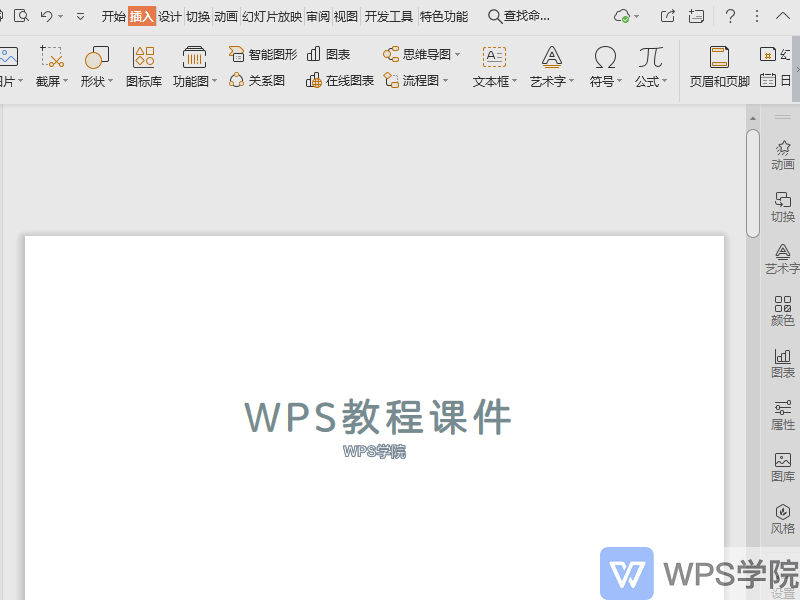Open the 颜色 color scheme panel
The height and width of the screenshot is (600, 800).
pyautogui.click(x=783, y=310)
